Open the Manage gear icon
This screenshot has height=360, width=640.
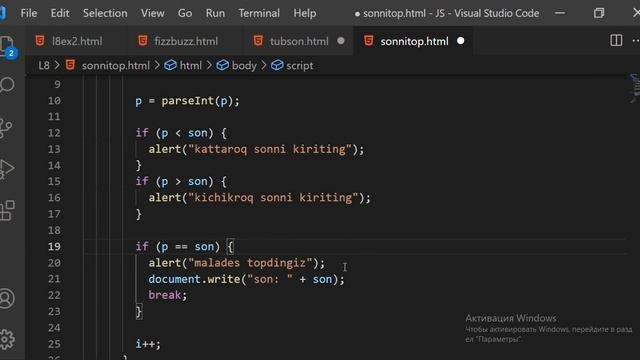pos(7,339)
